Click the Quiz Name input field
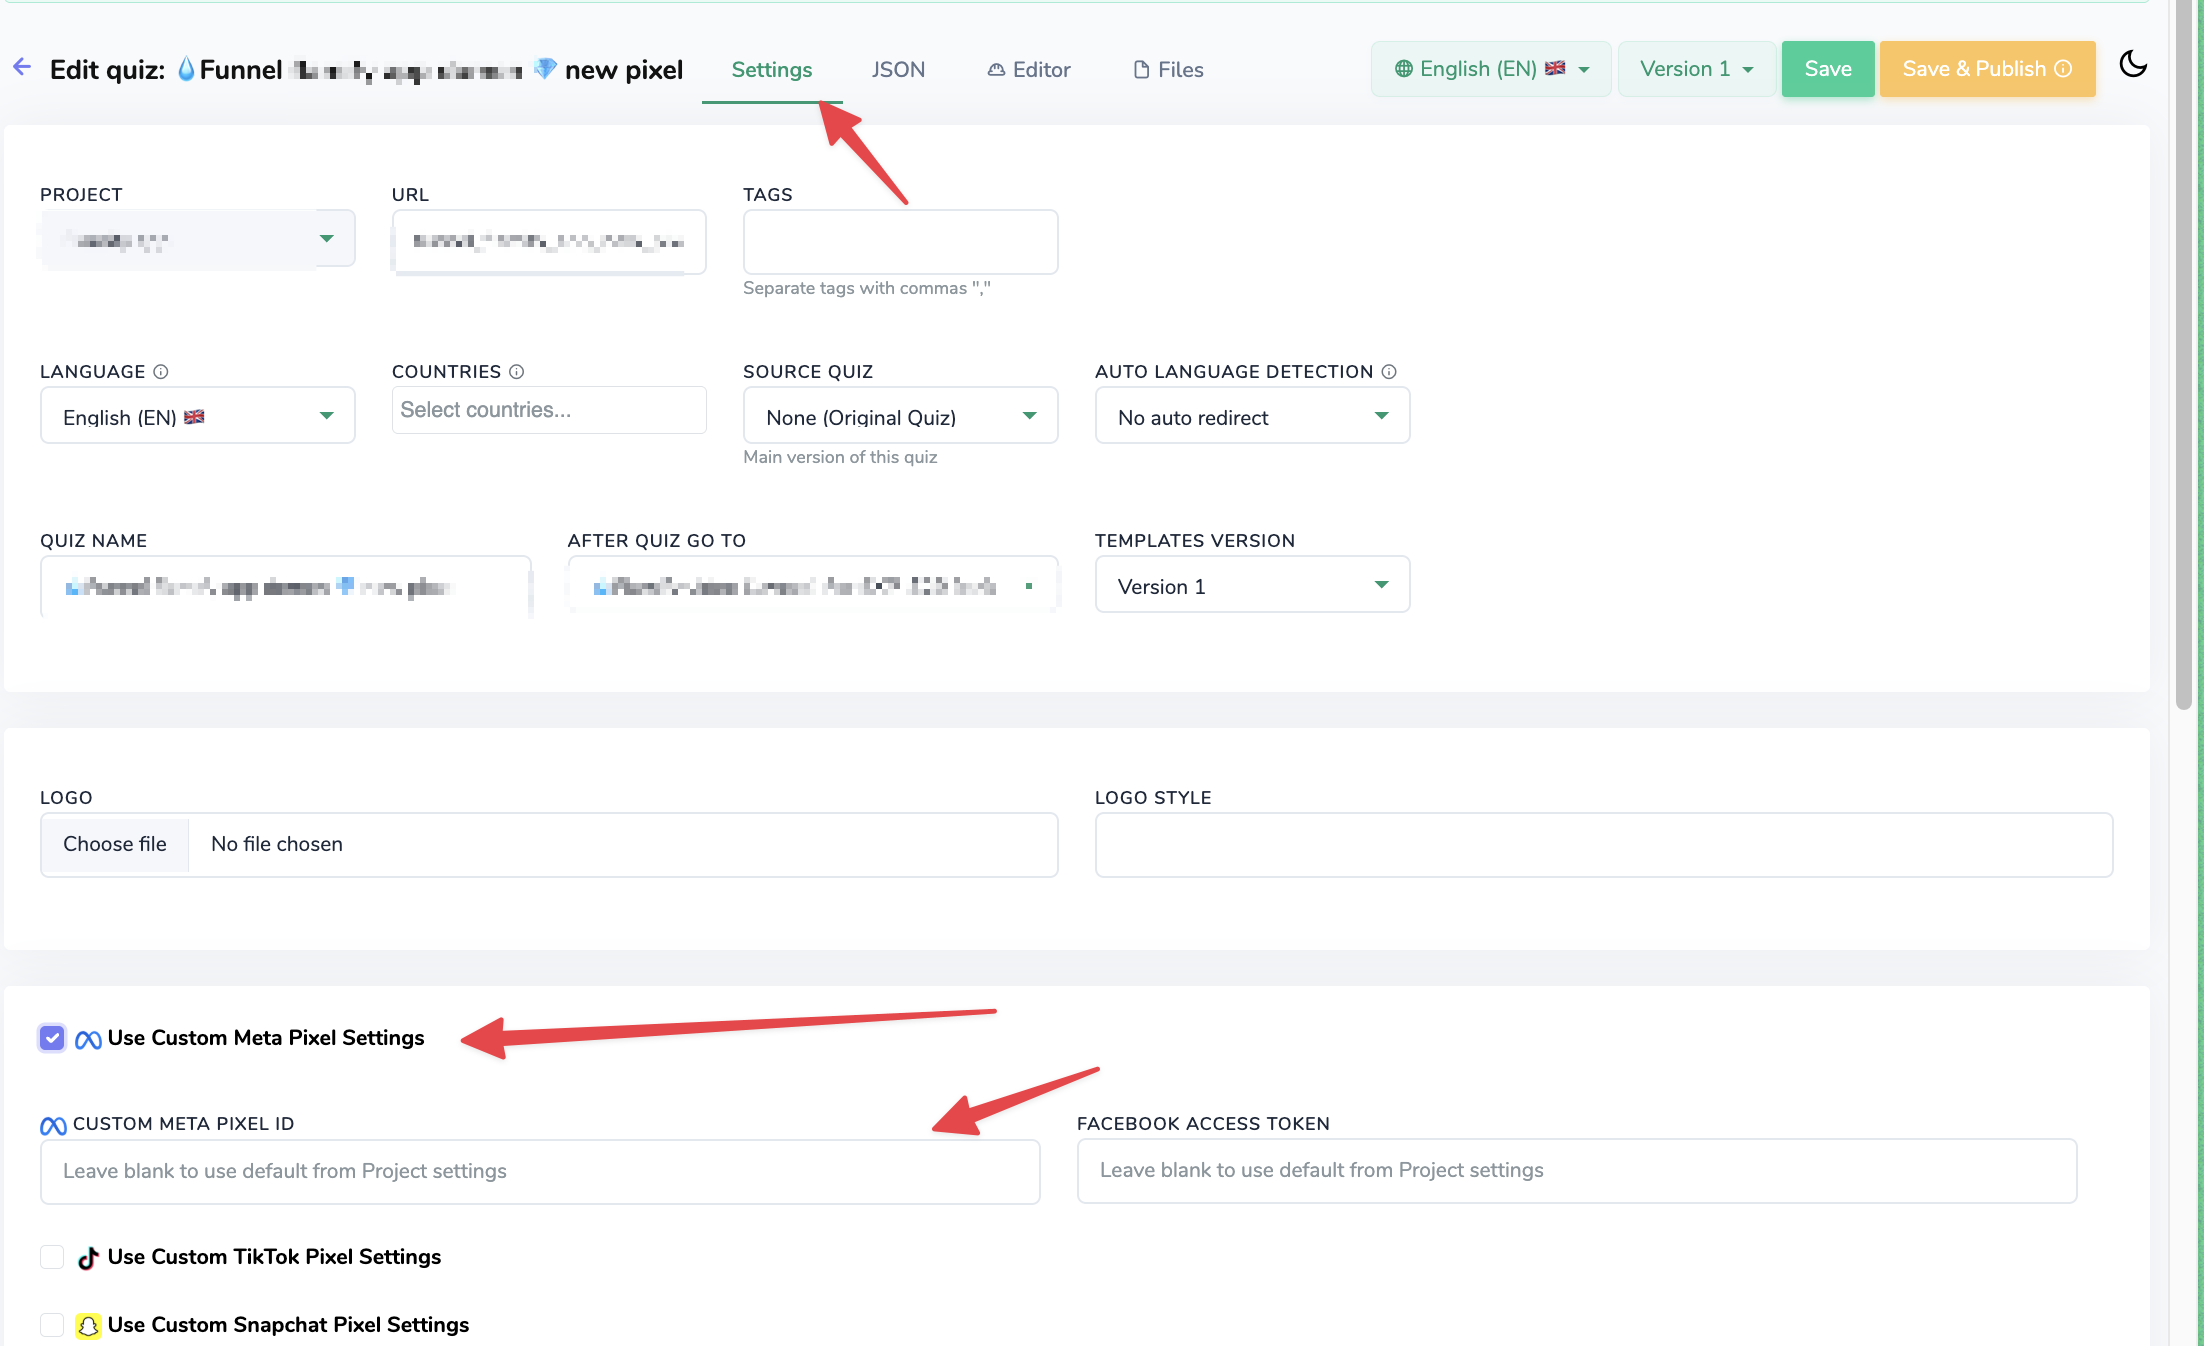2204x1346 pixels. pos(286,587)
